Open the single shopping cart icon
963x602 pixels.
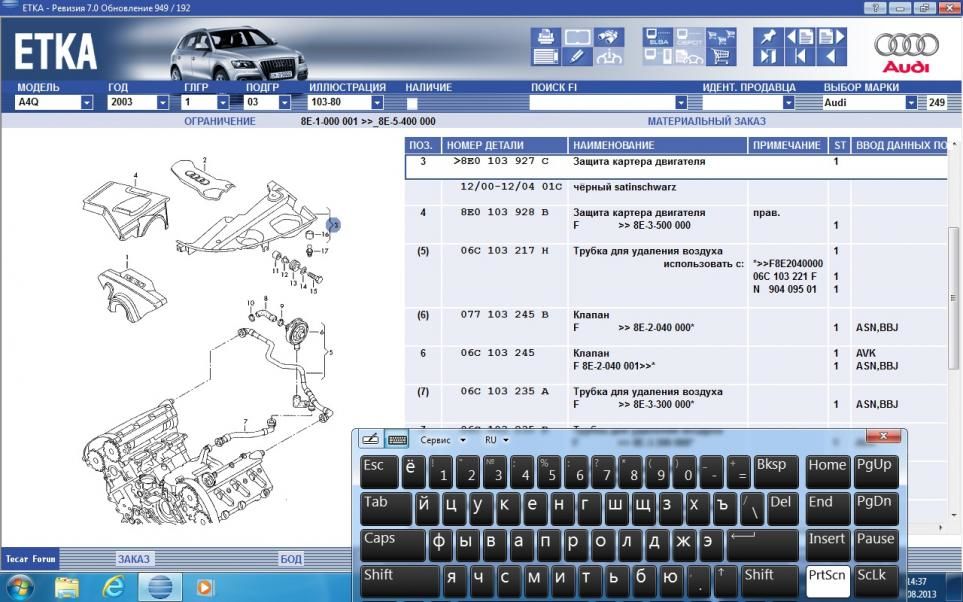(721, 57)
